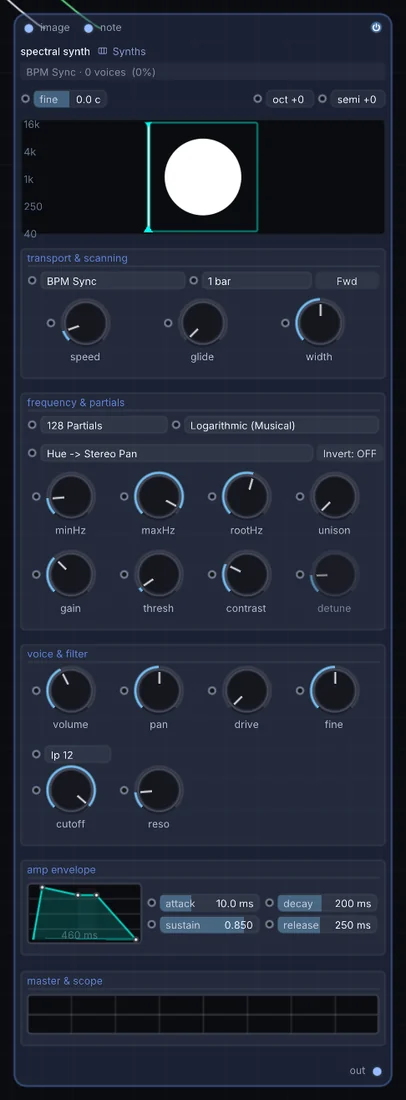Screen dimensions: 406x1100
Task: Click the thresh knob
Action: tap(158, 574)
